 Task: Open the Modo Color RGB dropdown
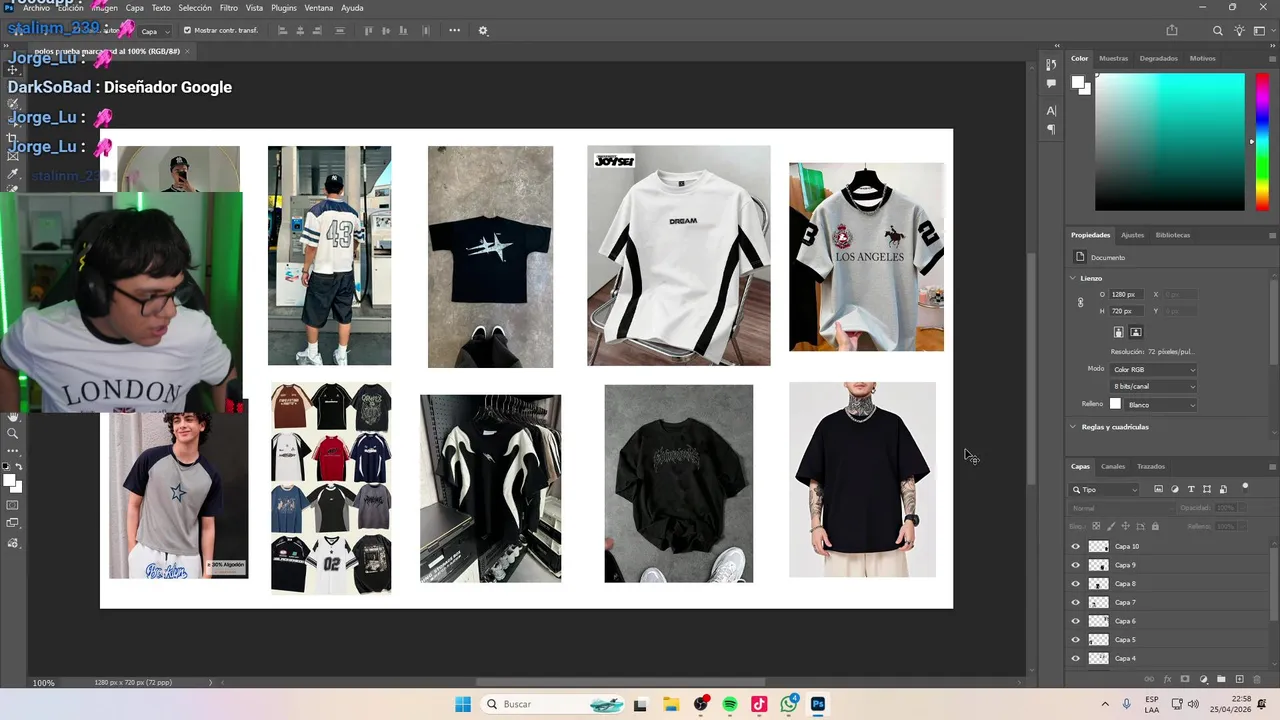click(1154, 370)
